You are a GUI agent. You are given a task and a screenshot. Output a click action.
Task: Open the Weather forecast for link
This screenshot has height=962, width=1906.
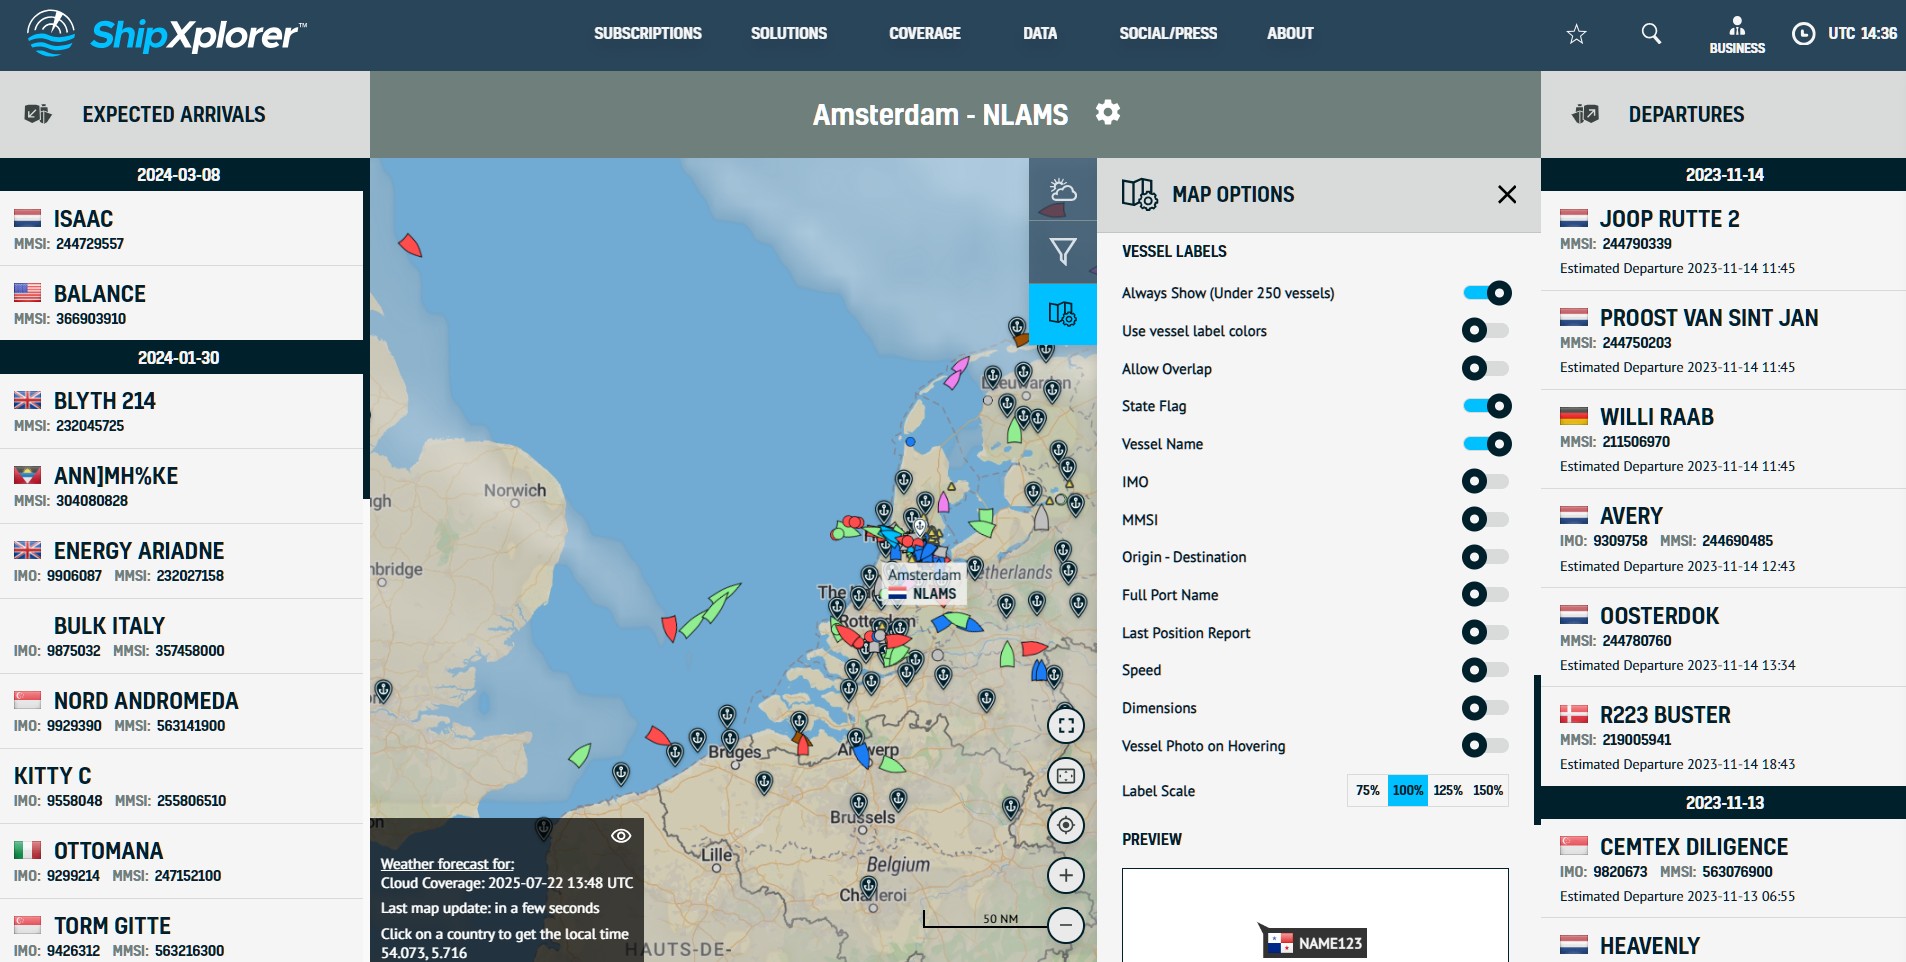point(447,864)
